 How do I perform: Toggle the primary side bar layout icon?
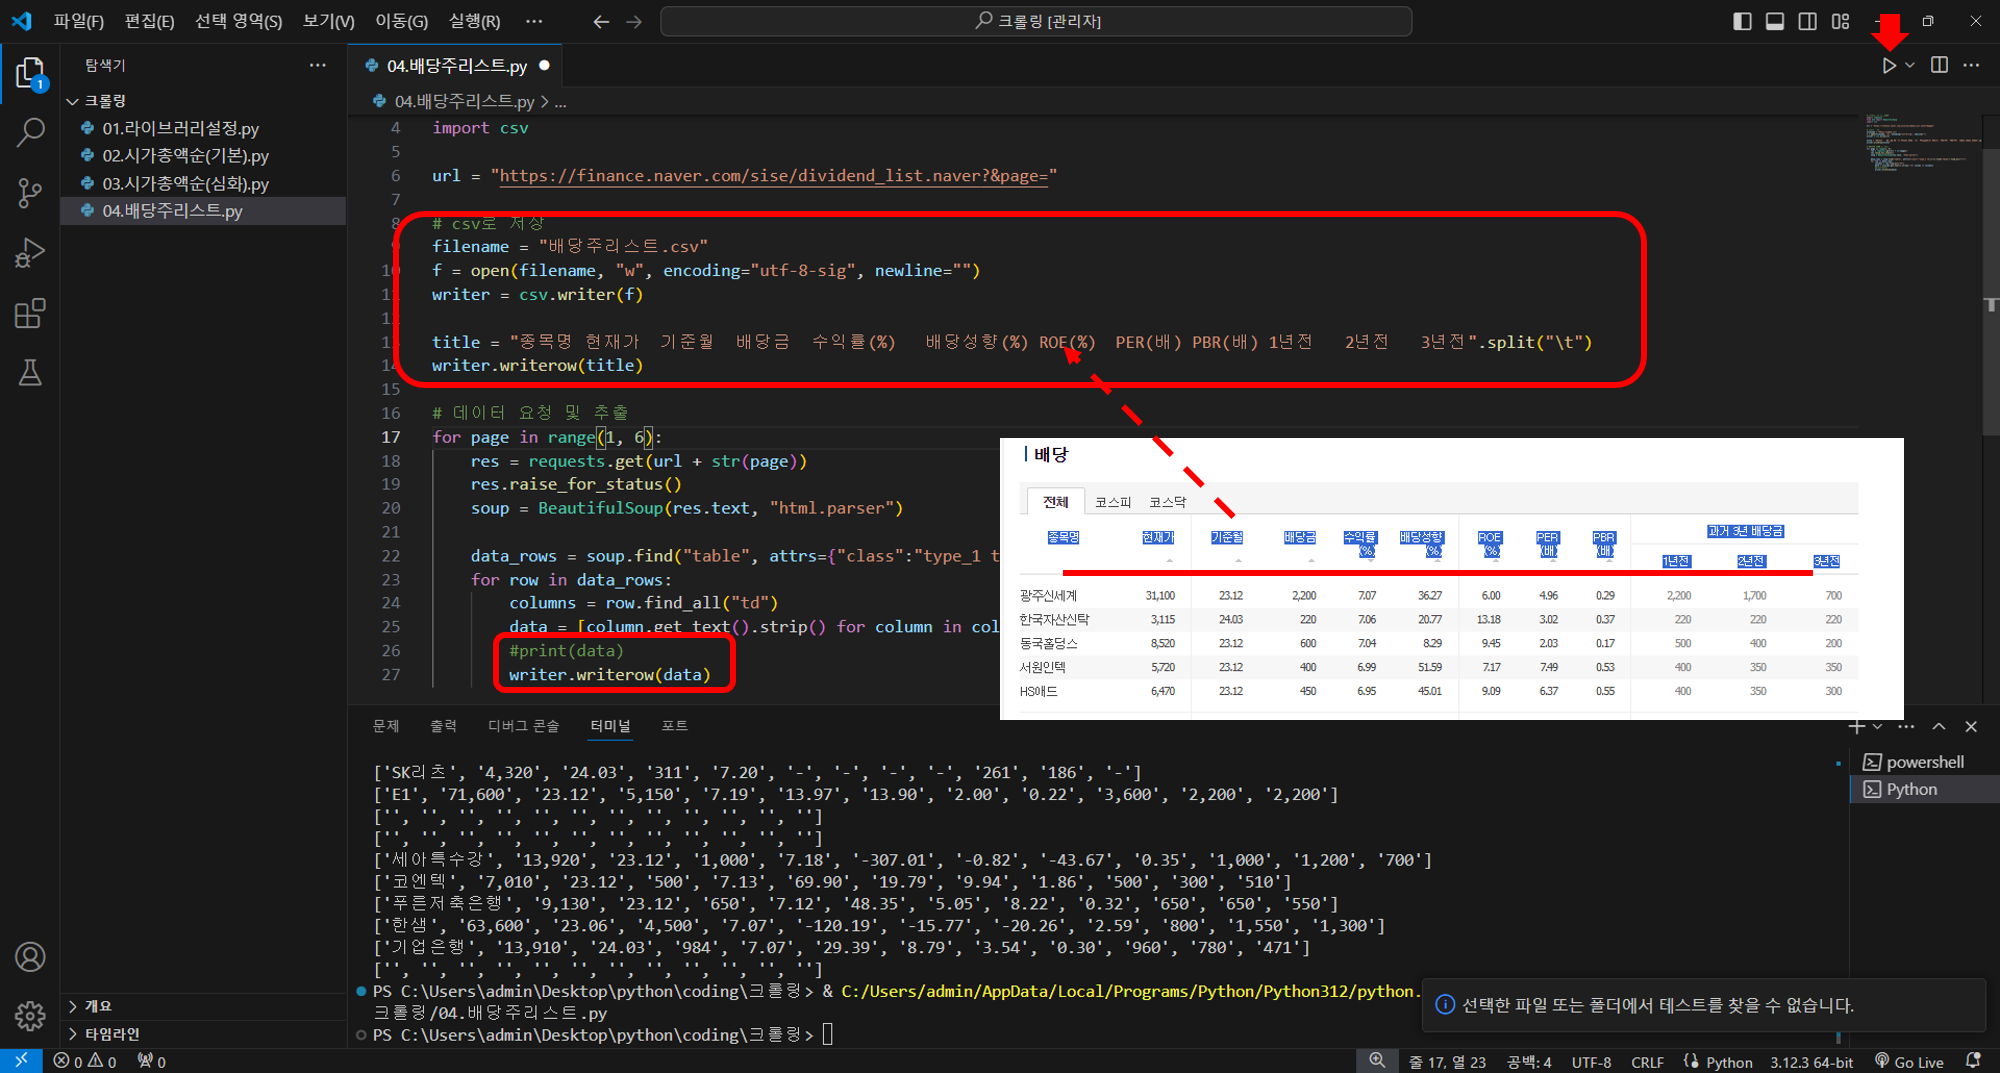coord(1742,21)
